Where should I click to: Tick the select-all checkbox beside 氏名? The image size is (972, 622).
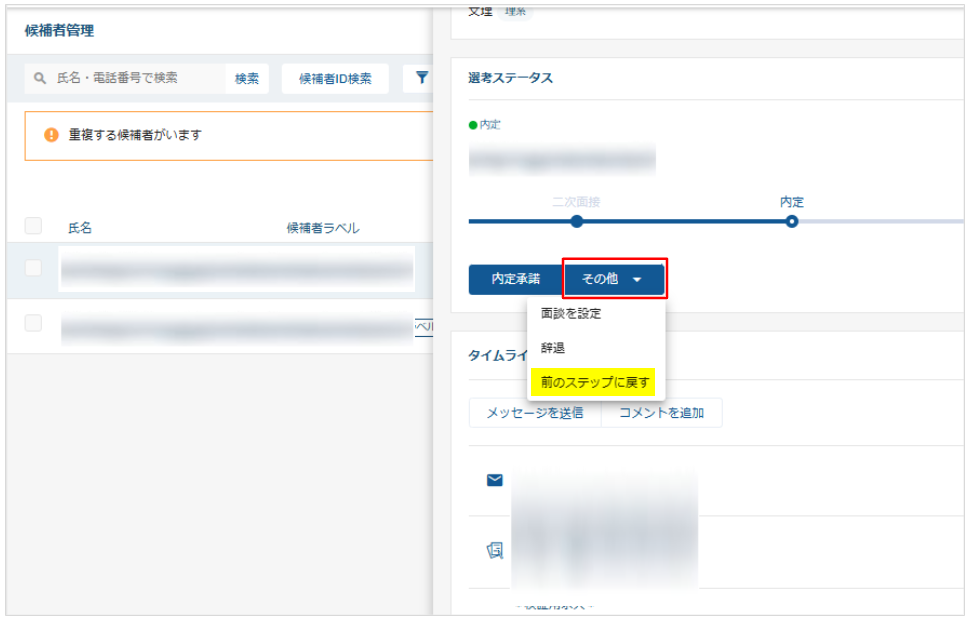coord(34,227)
